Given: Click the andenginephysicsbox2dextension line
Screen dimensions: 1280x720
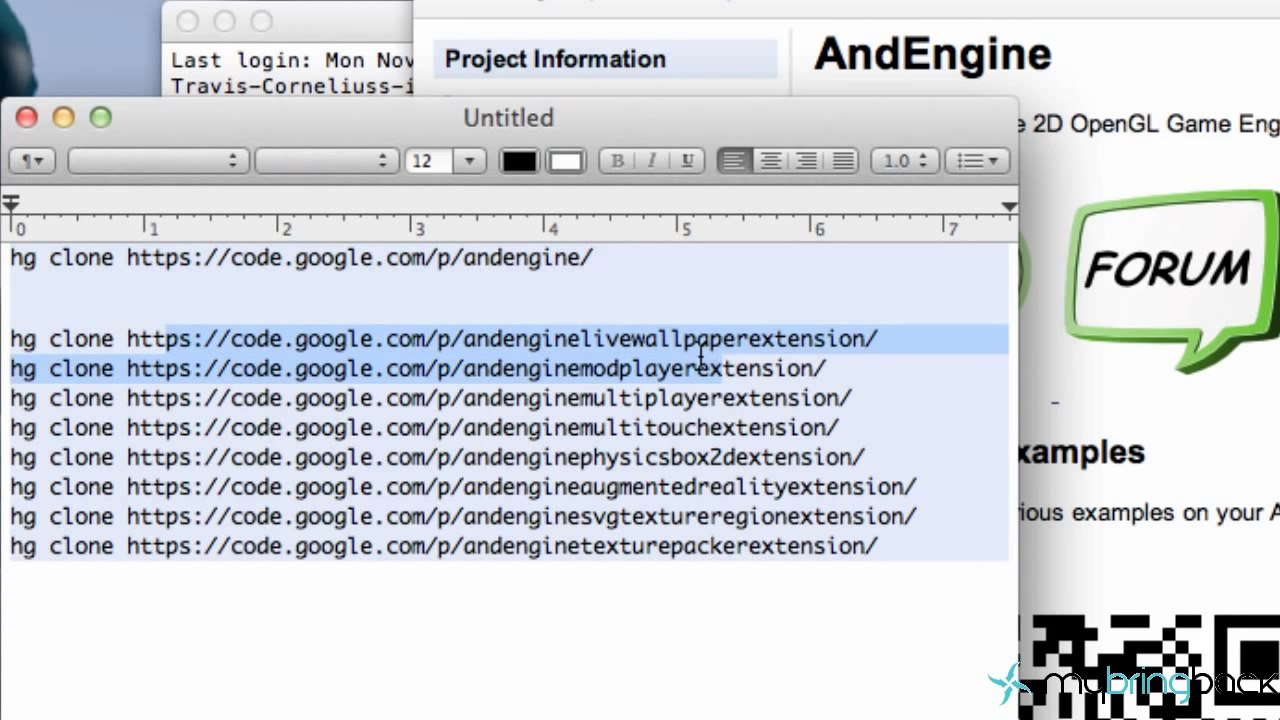Looking at the screenshot, I should click(x=438, y=457).
